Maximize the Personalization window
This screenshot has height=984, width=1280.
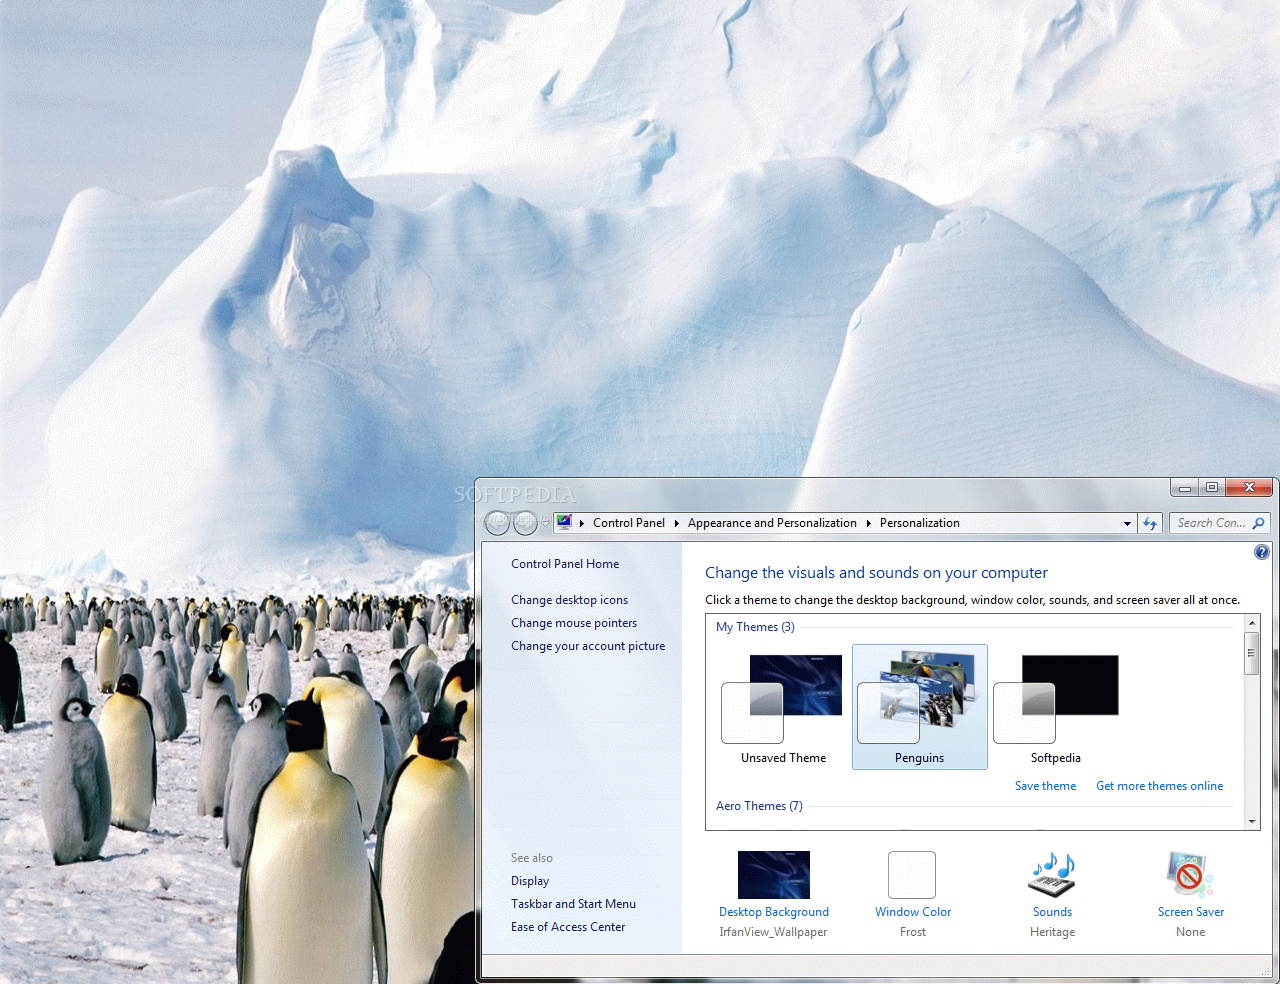coord(1212,488)
